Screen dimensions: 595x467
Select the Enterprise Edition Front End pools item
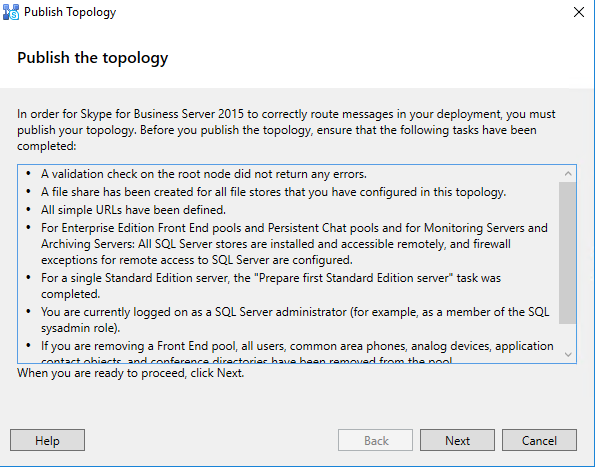coord(294,244)
